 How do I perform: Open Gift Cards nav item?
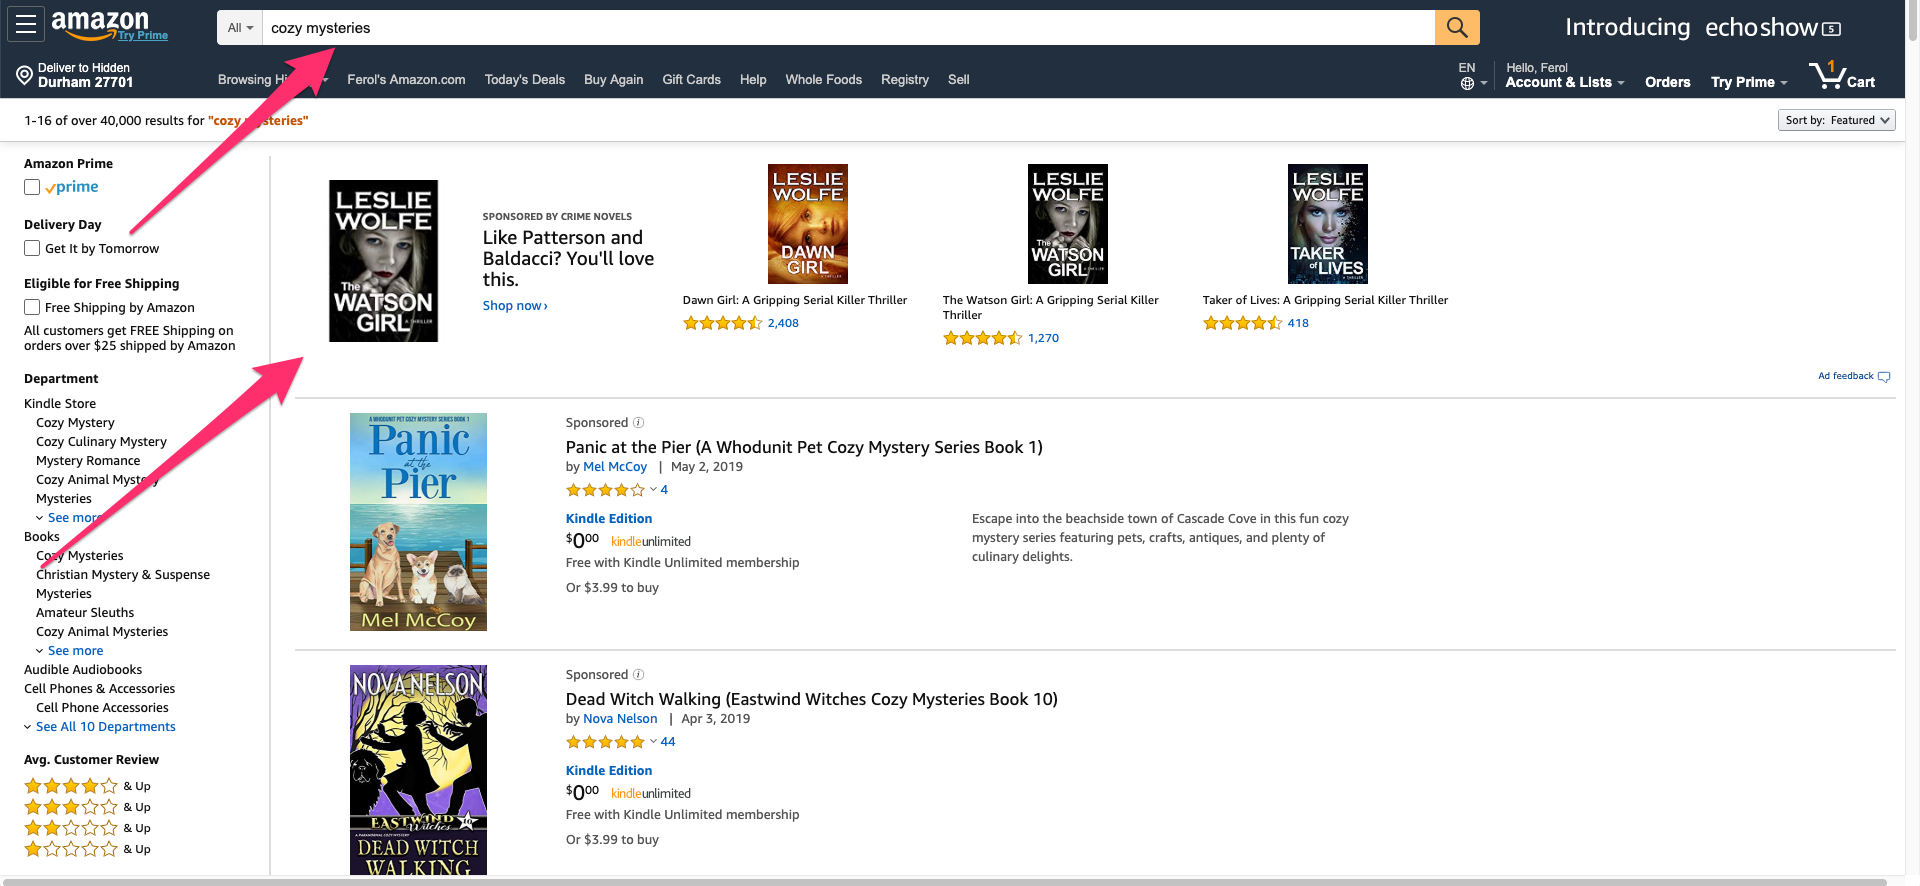click(691, 80)
